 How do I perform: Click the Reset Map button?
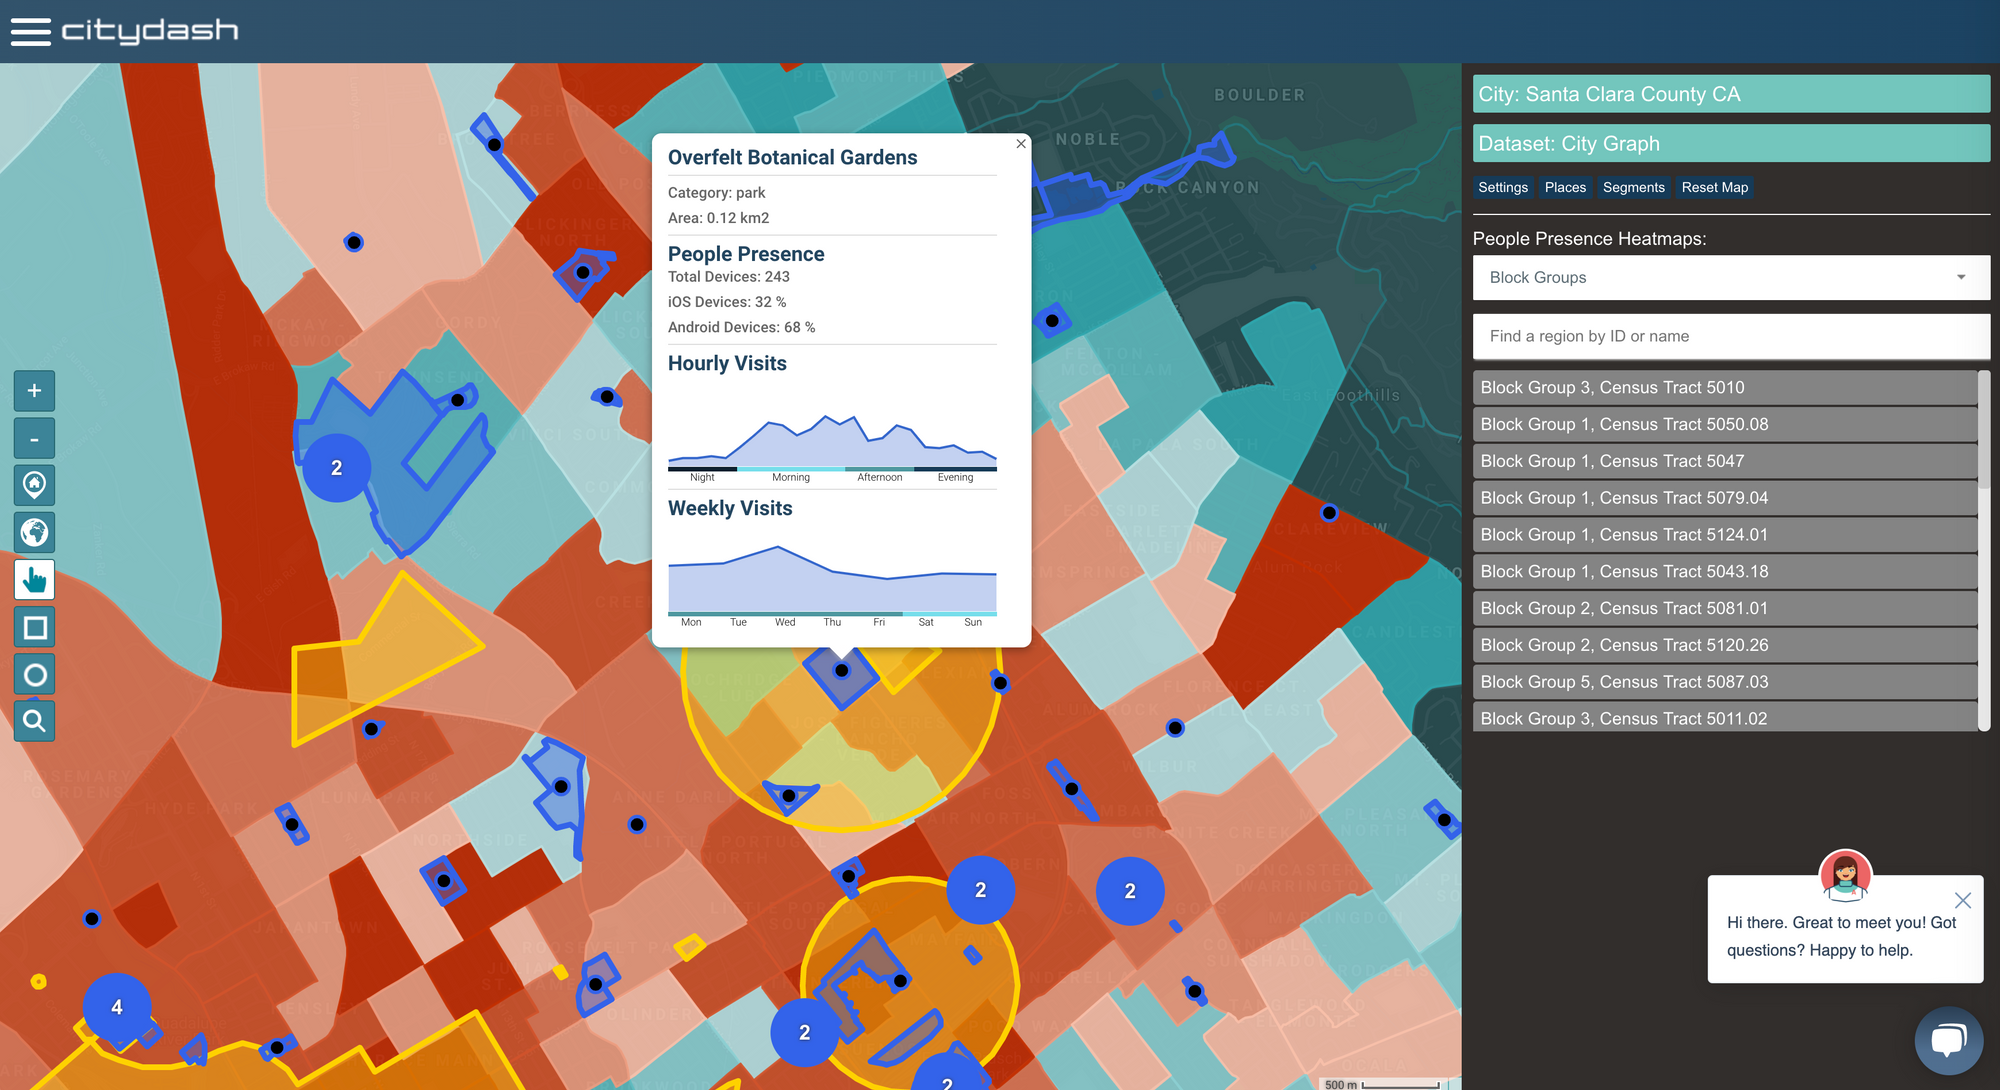1714,188
